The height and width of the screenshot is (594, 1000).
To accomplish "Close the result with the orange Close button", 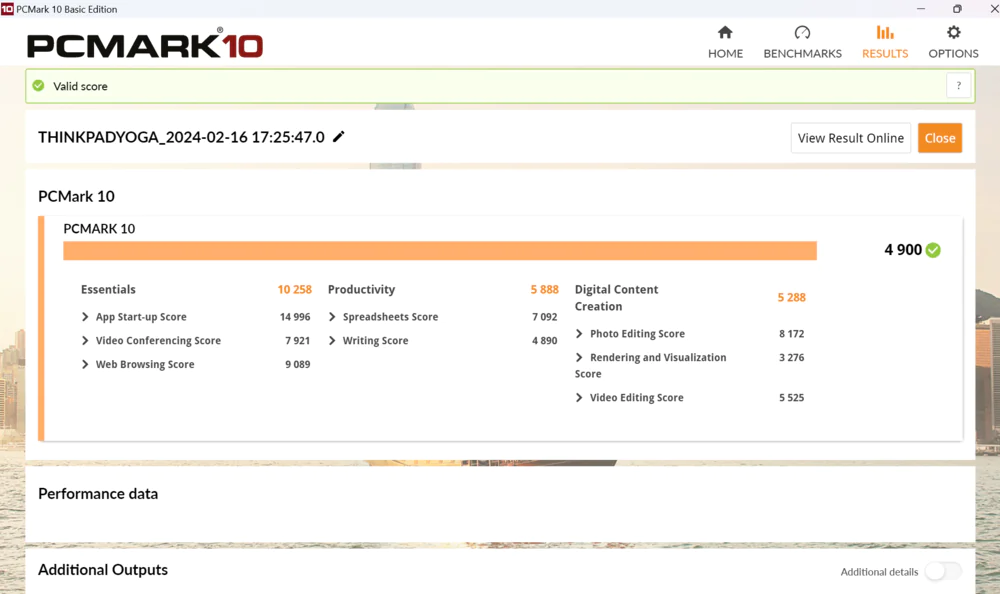I will click(940, 138).
